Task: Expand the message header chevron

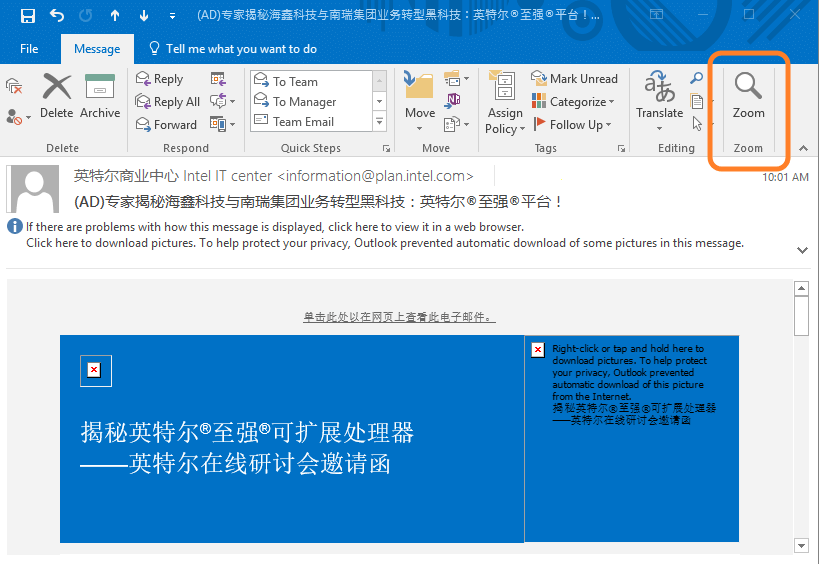Action: point(802,250)
